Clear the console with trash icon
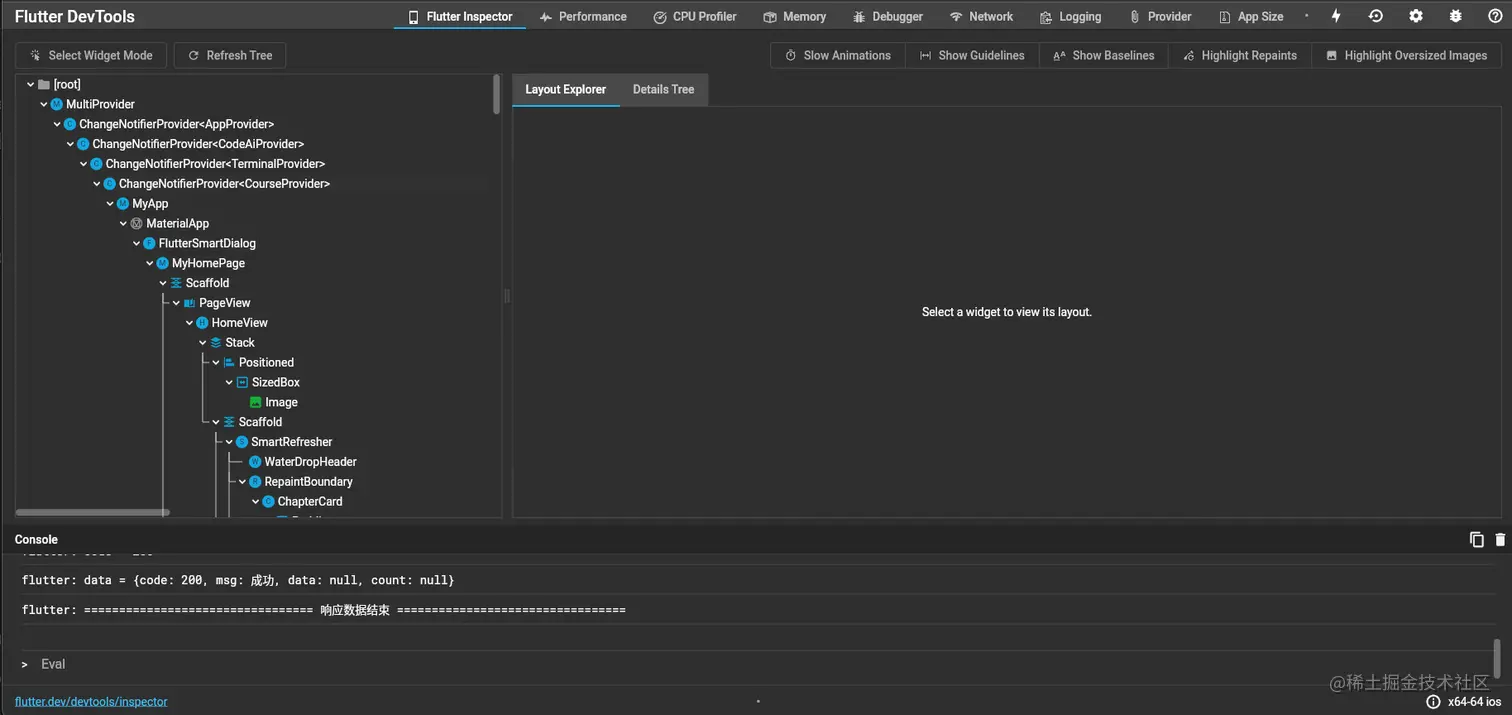 tap(1500, 539)
